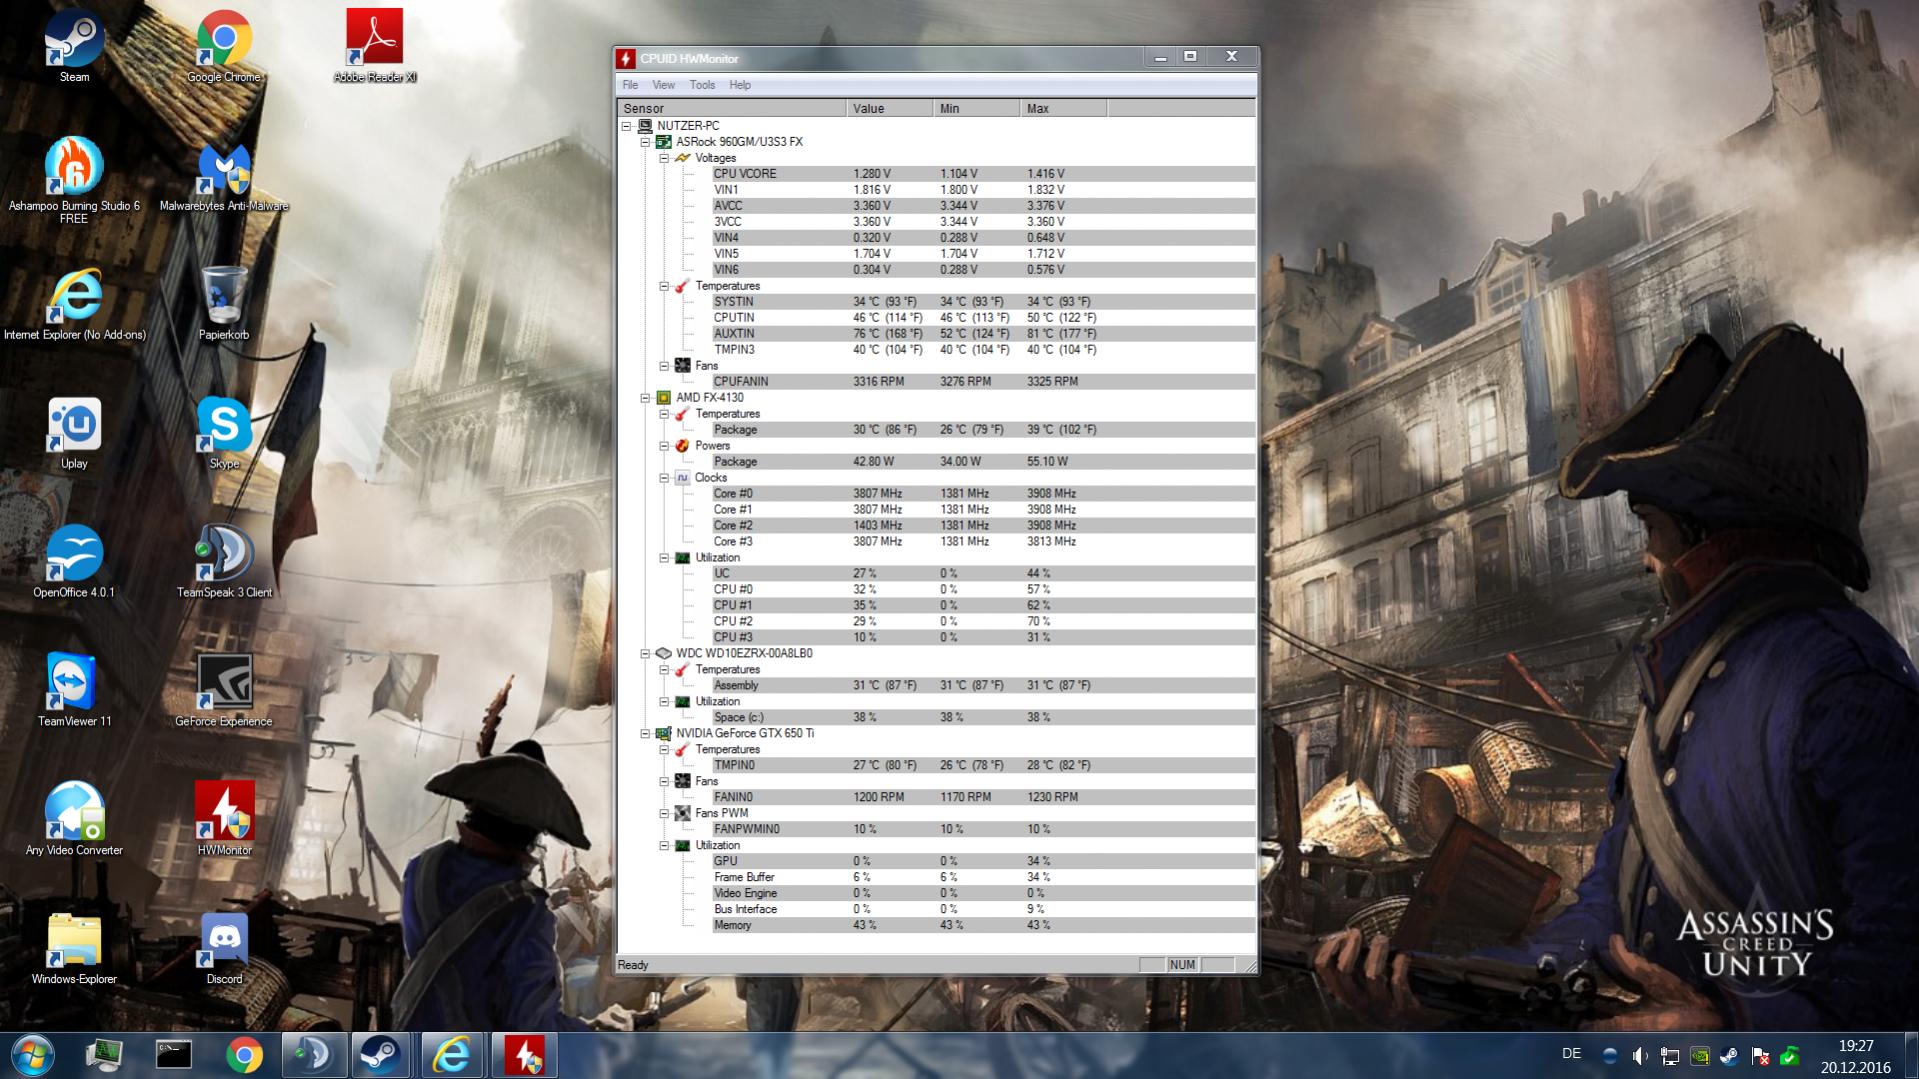
Task: Click the NUM indicator in status bar
Action: (1182, 965)
